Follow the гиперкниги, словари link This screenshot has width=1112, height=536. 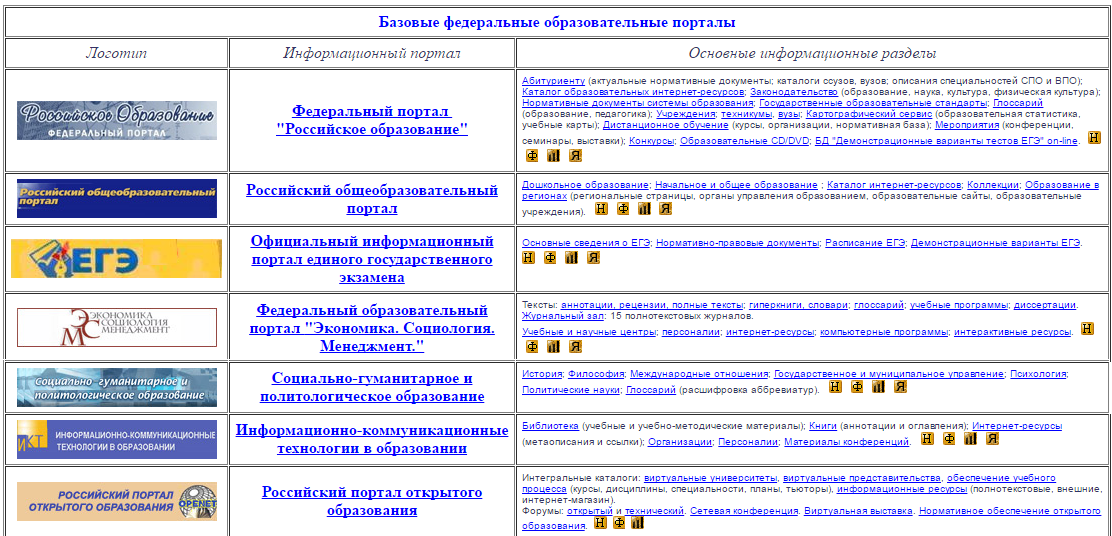[798, 305]
